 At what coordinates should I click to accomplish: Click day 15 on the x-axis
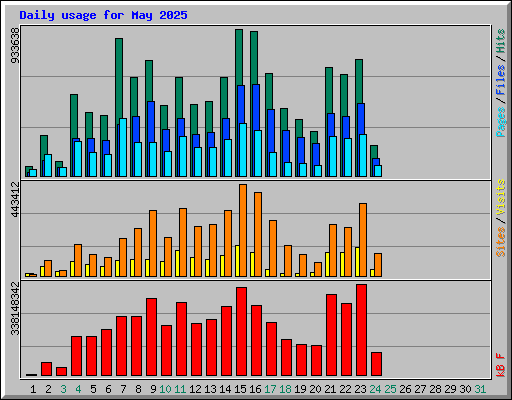point(240,389)
